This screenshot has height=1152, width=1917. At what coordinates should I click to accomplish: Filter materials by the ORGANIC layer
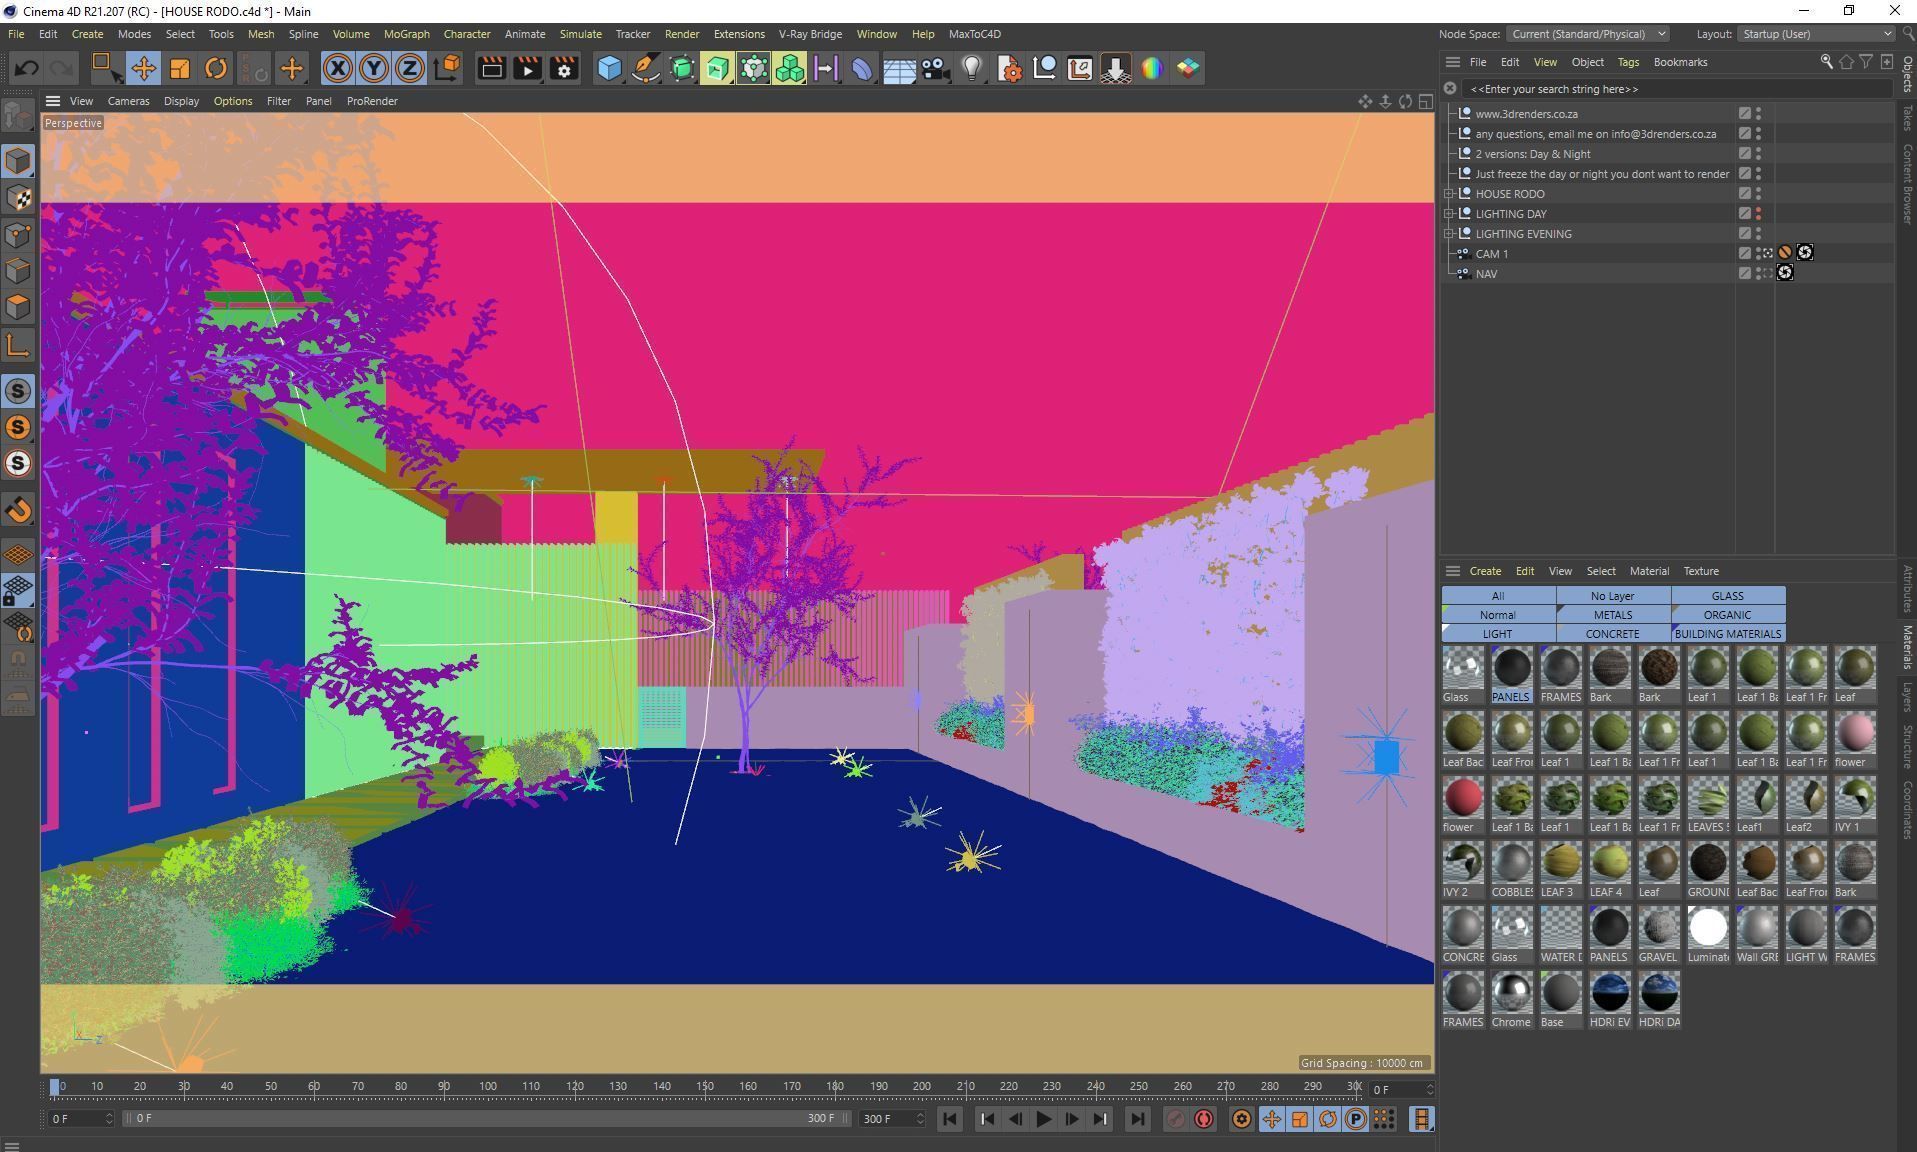(x=1728, y=615)
